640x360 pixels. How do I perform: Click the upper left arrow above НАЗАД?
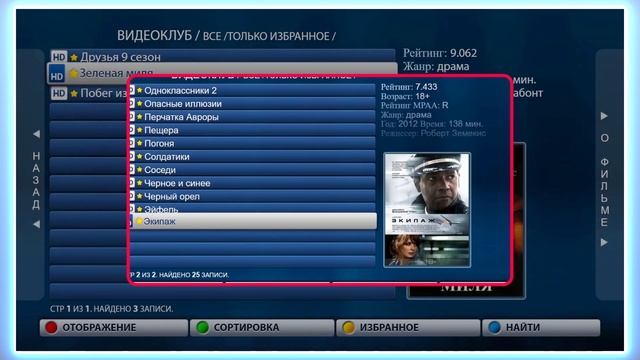(x=36, y=134)
